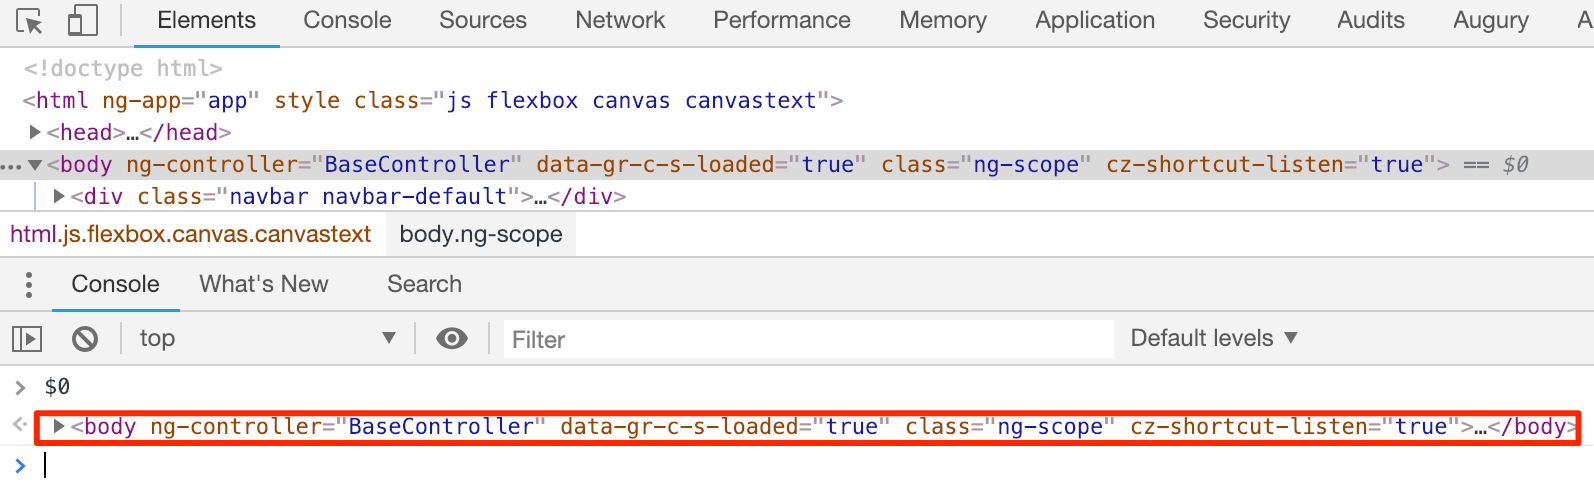Expand the head element node
The height and width of the screenshot is (488, 1594).
pos(36,132)
